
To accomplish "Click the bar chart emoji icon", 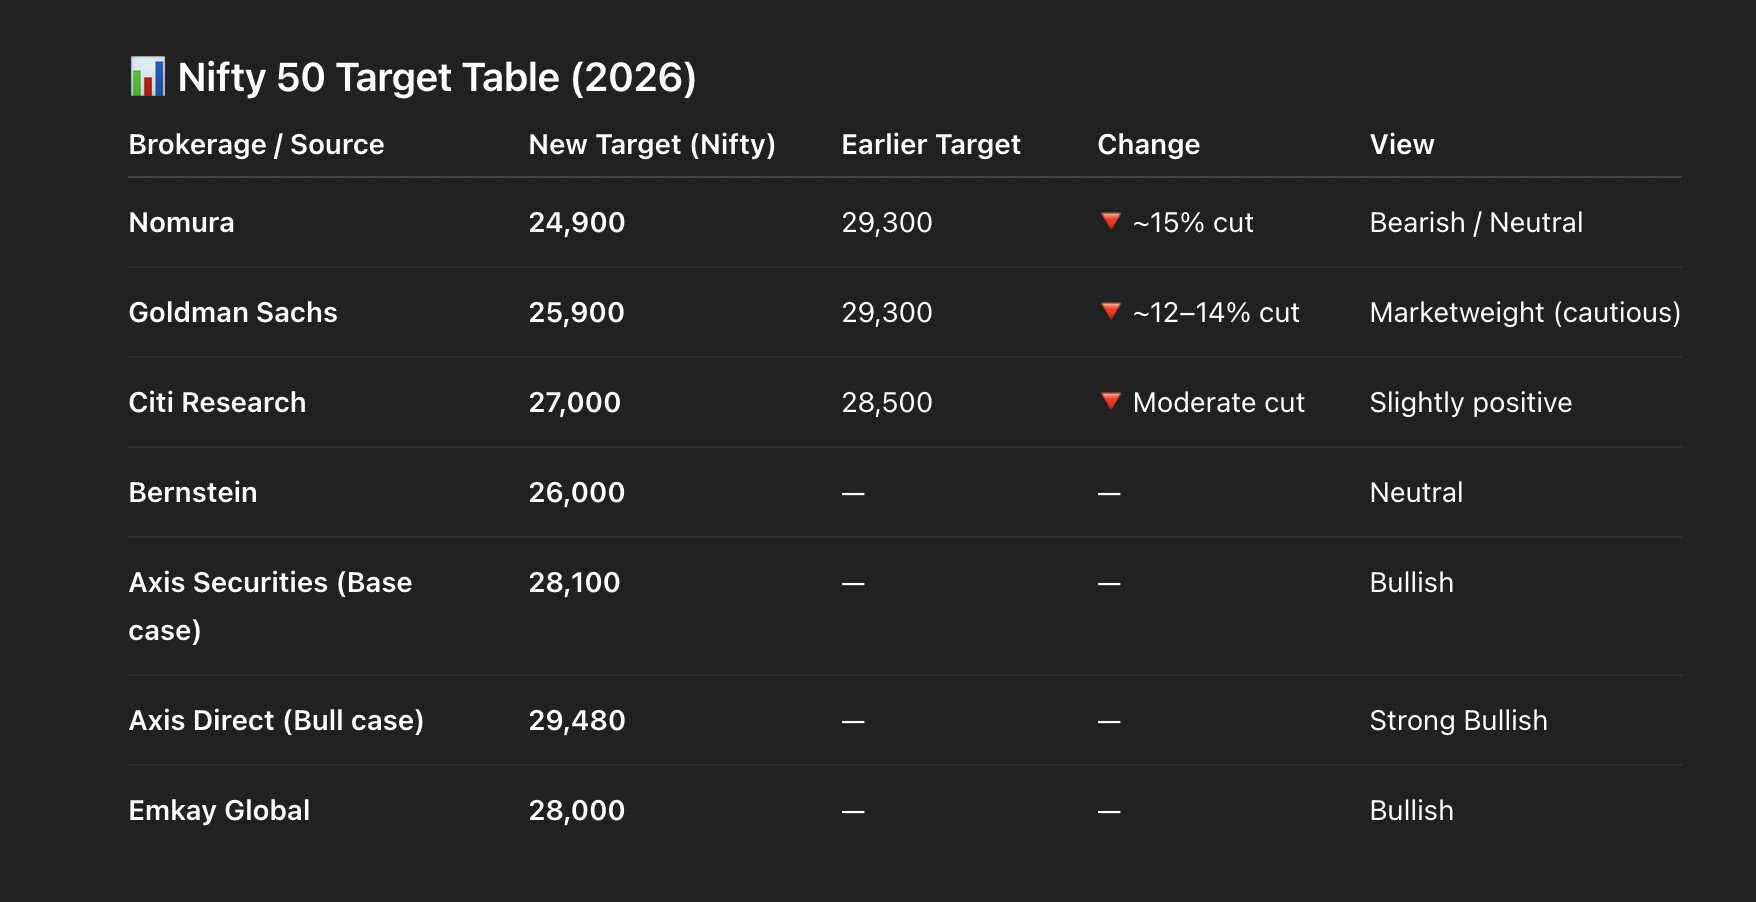I will [148, 77].
